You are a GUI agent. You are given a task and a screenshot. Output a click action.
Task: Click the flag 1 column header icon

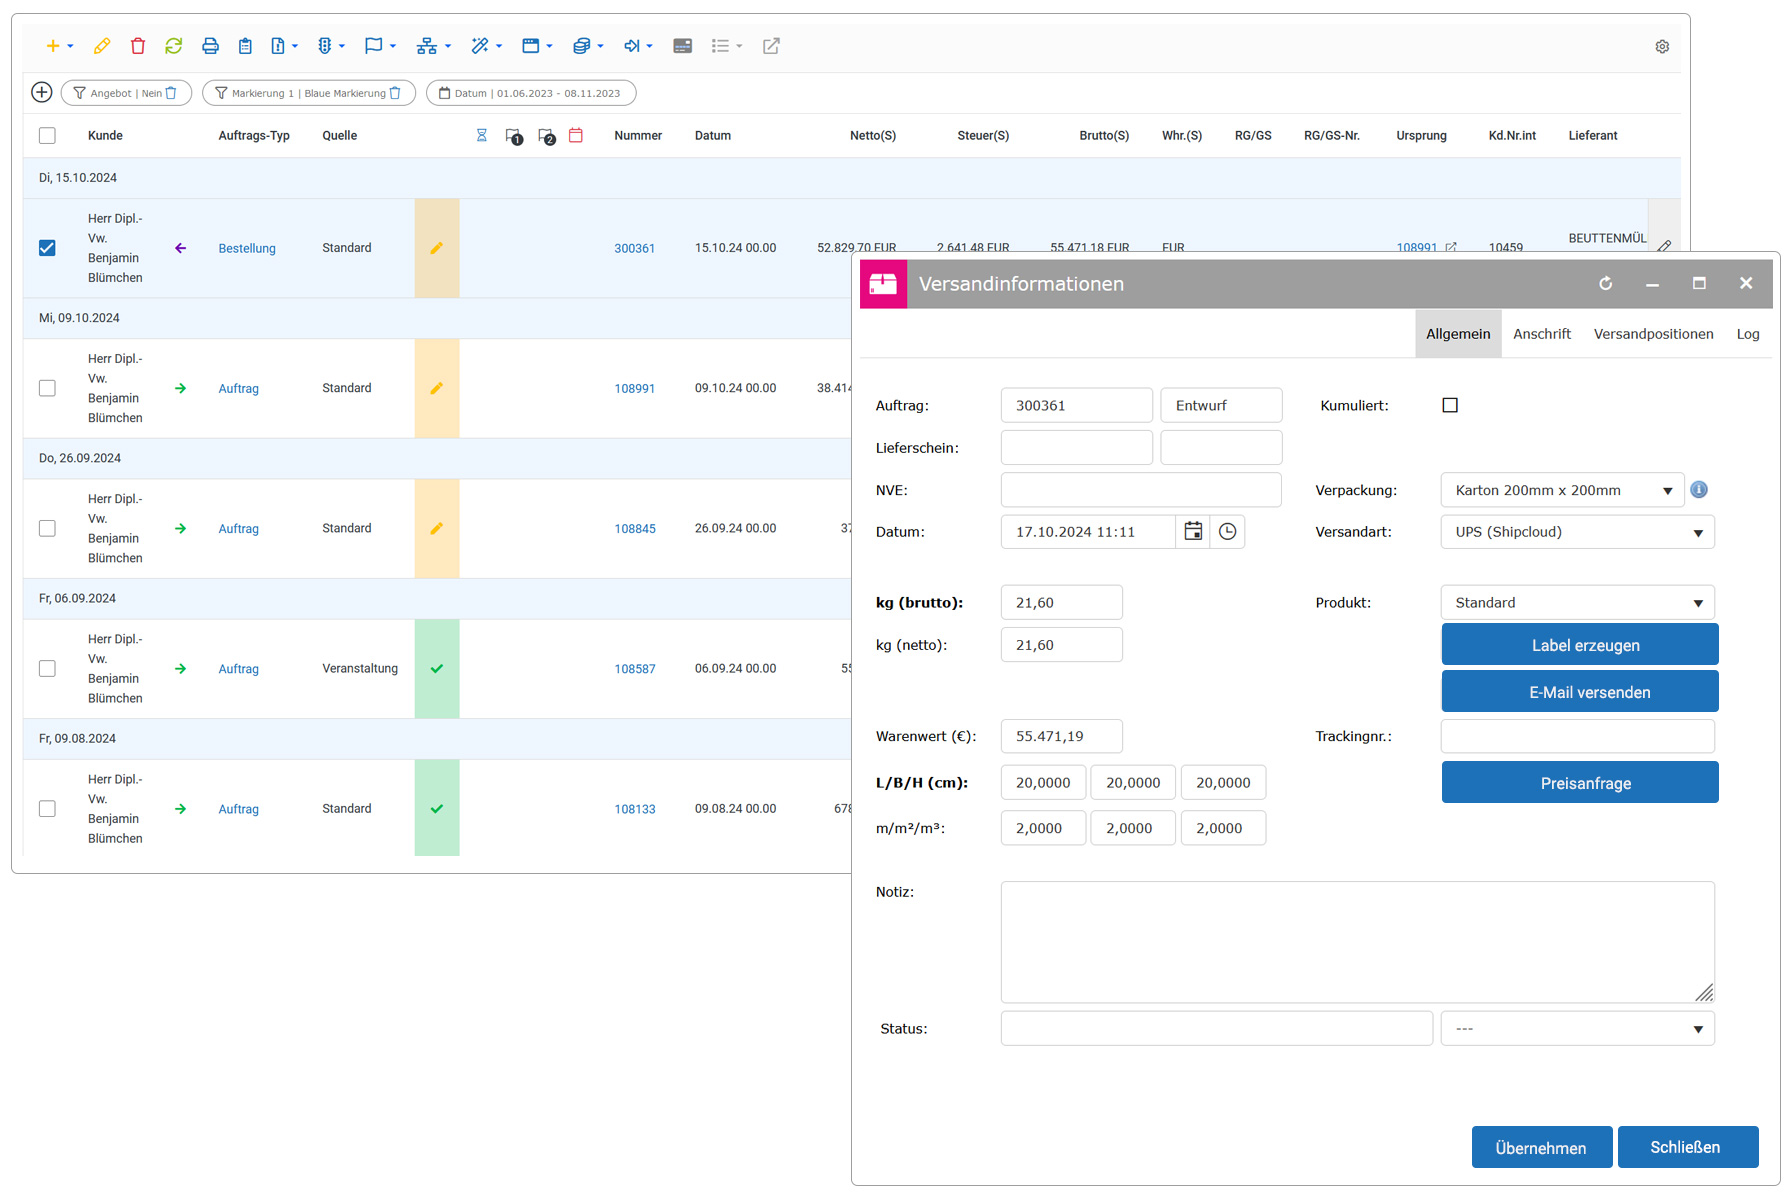514,136
